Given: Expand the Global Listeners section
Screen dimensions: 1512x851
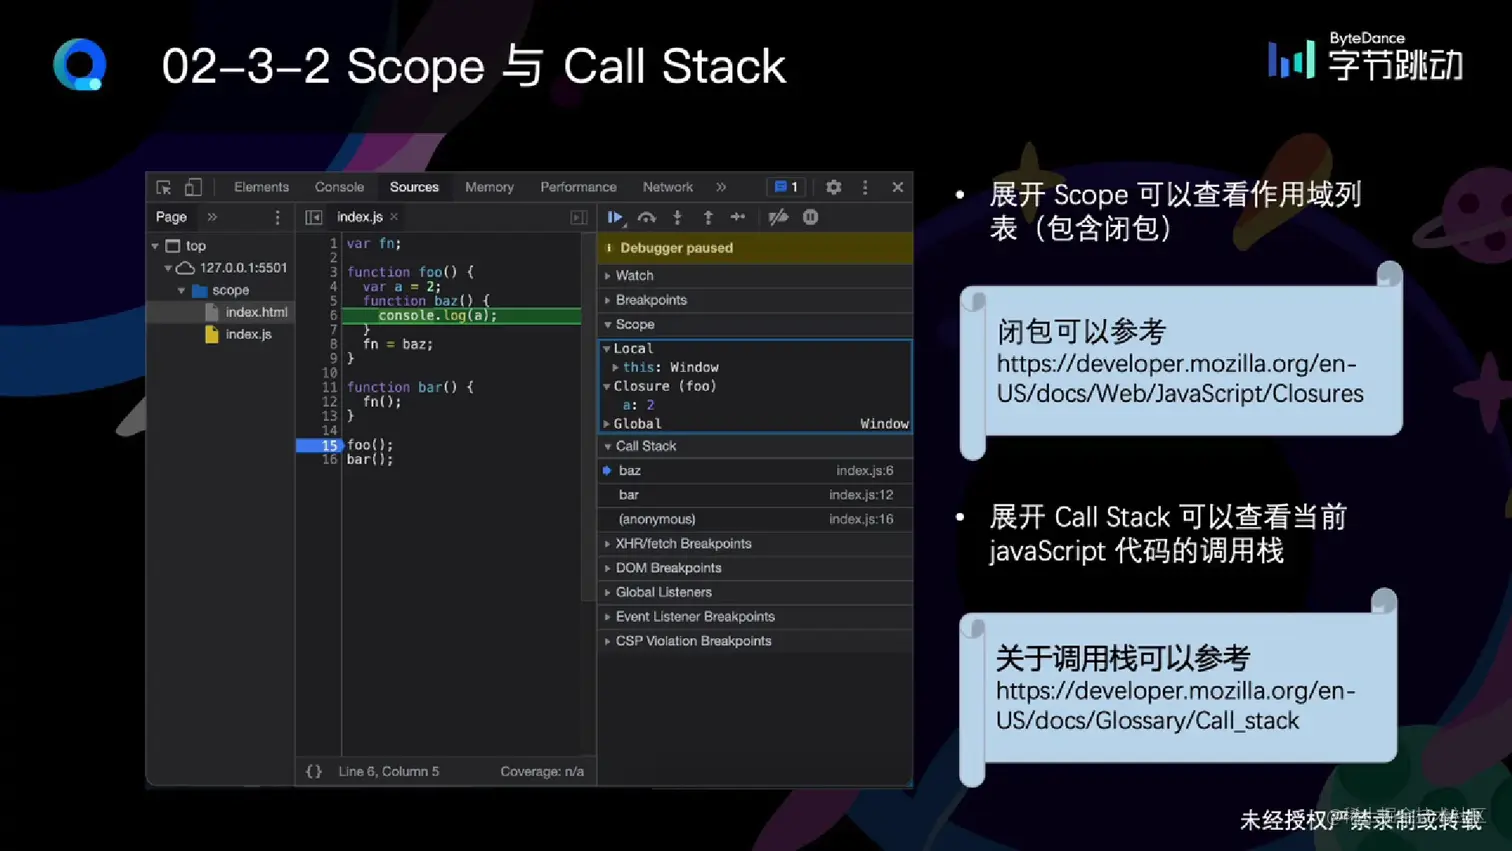Looking at the screenshot, I should point(755,592).
